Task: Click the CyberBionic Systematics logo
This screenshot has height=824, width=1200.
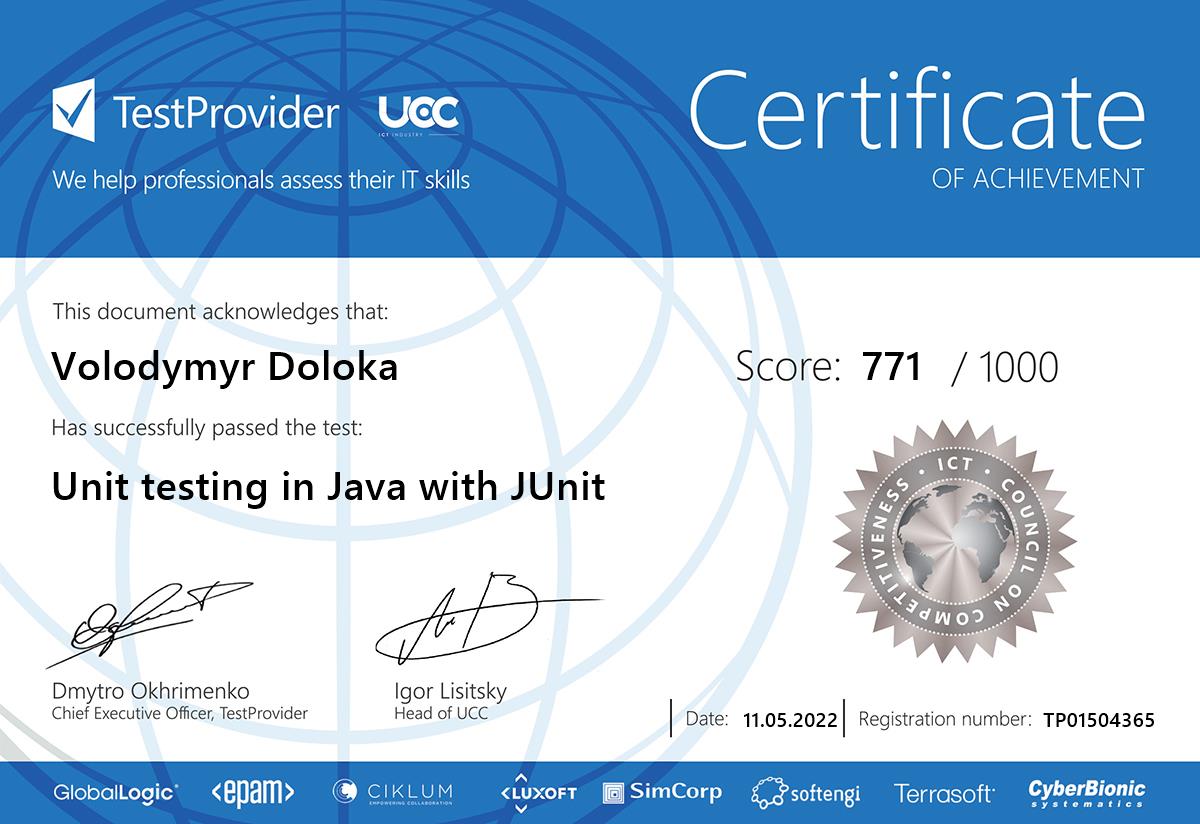Action: (1087, 793)
